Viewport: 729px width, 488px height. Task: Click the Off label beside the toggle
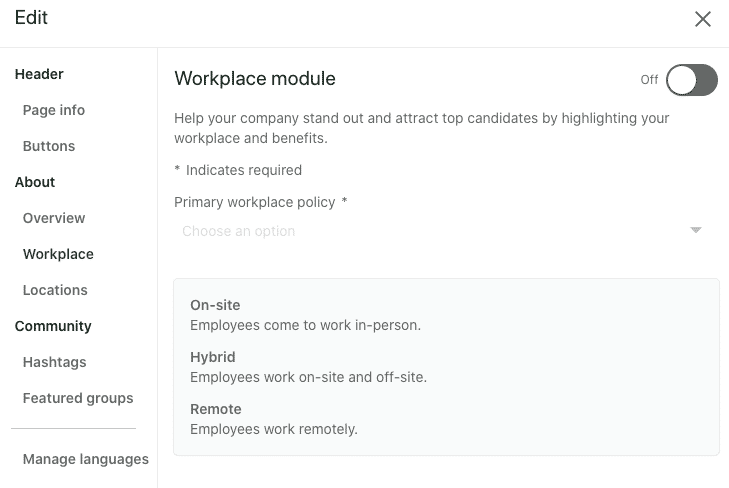(x=649, y=80)
